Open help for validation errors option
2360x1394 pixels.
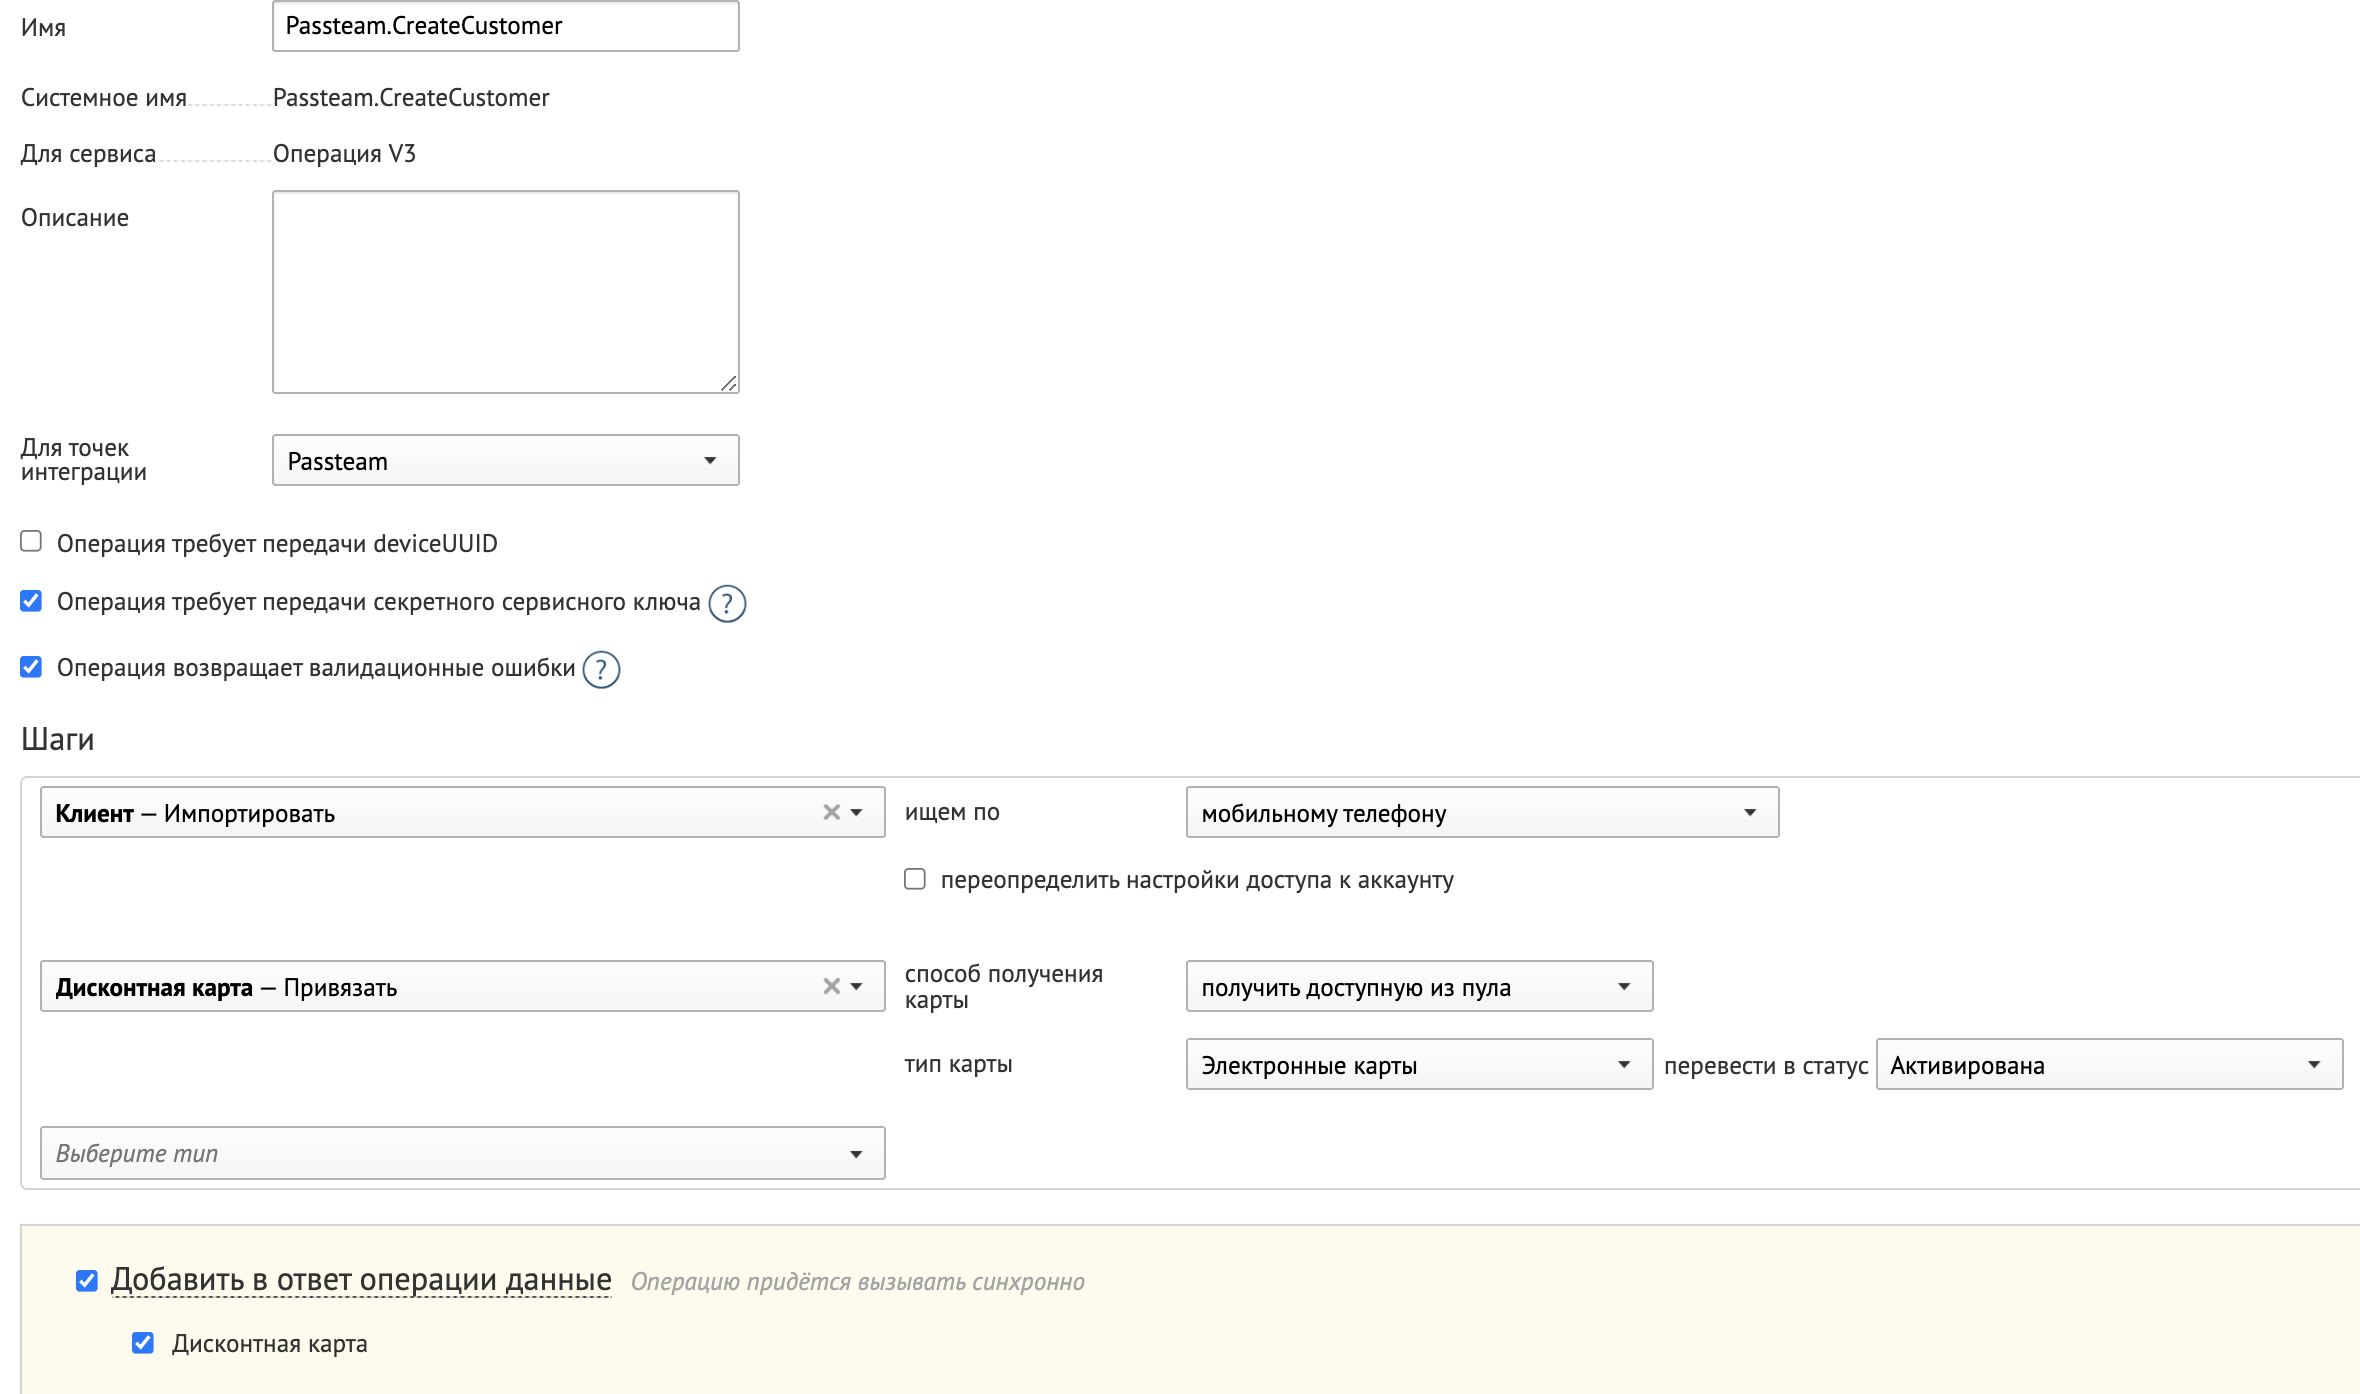(x=601, y=669)
